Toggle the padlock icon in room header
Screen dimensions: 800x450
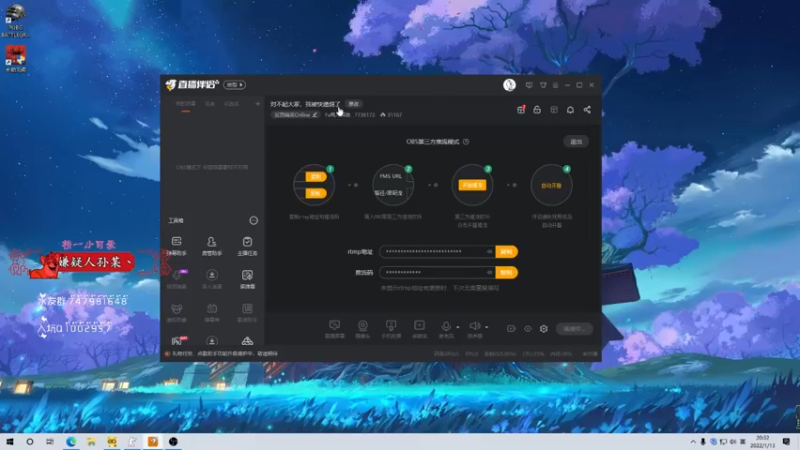pyautogui.click(x=537, y=110)
